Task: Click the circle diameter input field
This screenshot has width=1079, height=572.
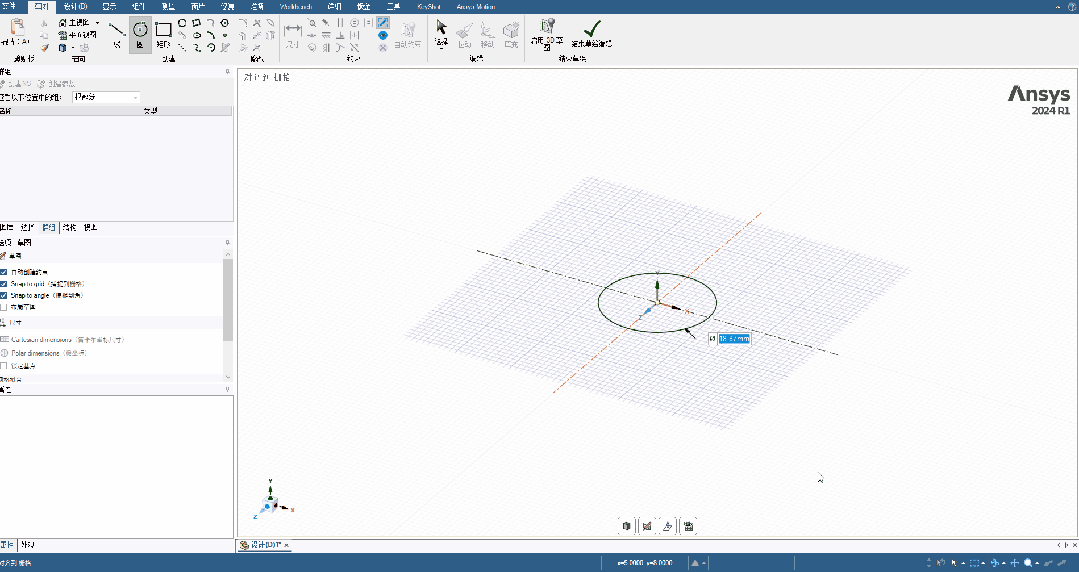Action: 734,339
